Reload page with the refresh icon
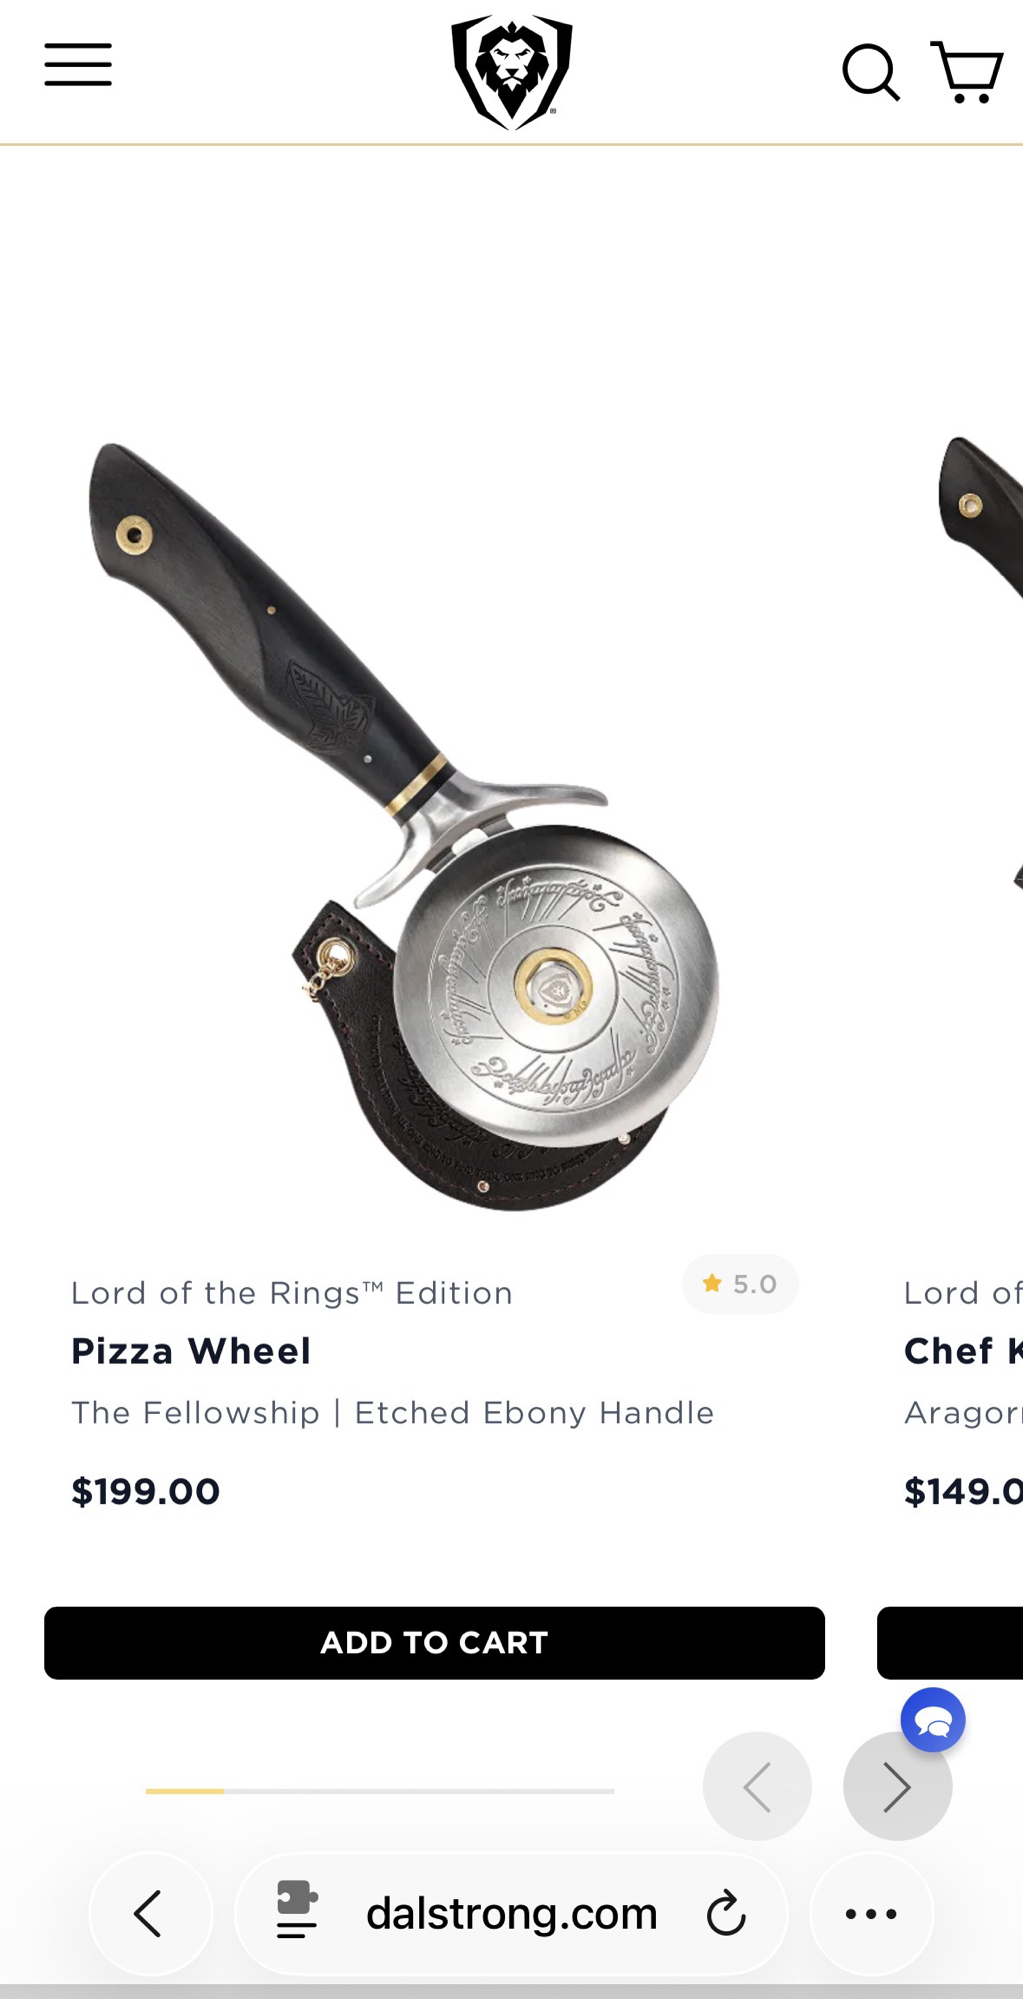Screen dimensions: 1023x1999 [x=726, y=1914]
